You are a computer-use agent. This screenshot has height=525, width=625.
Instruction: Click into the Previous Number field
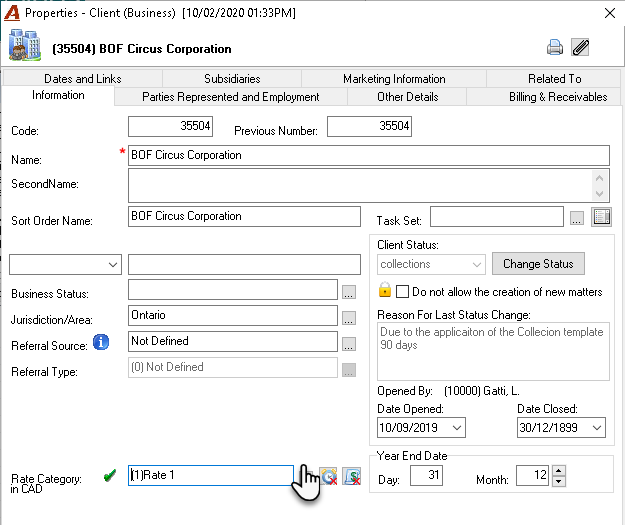click(369, 126)
